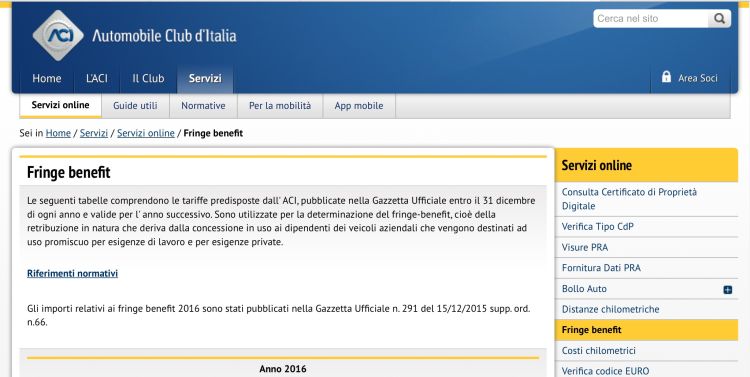The width and height of the screenshot is (750, 377).
Task: Click the ACI diamond logo
Action: click(x=58, y=35)
